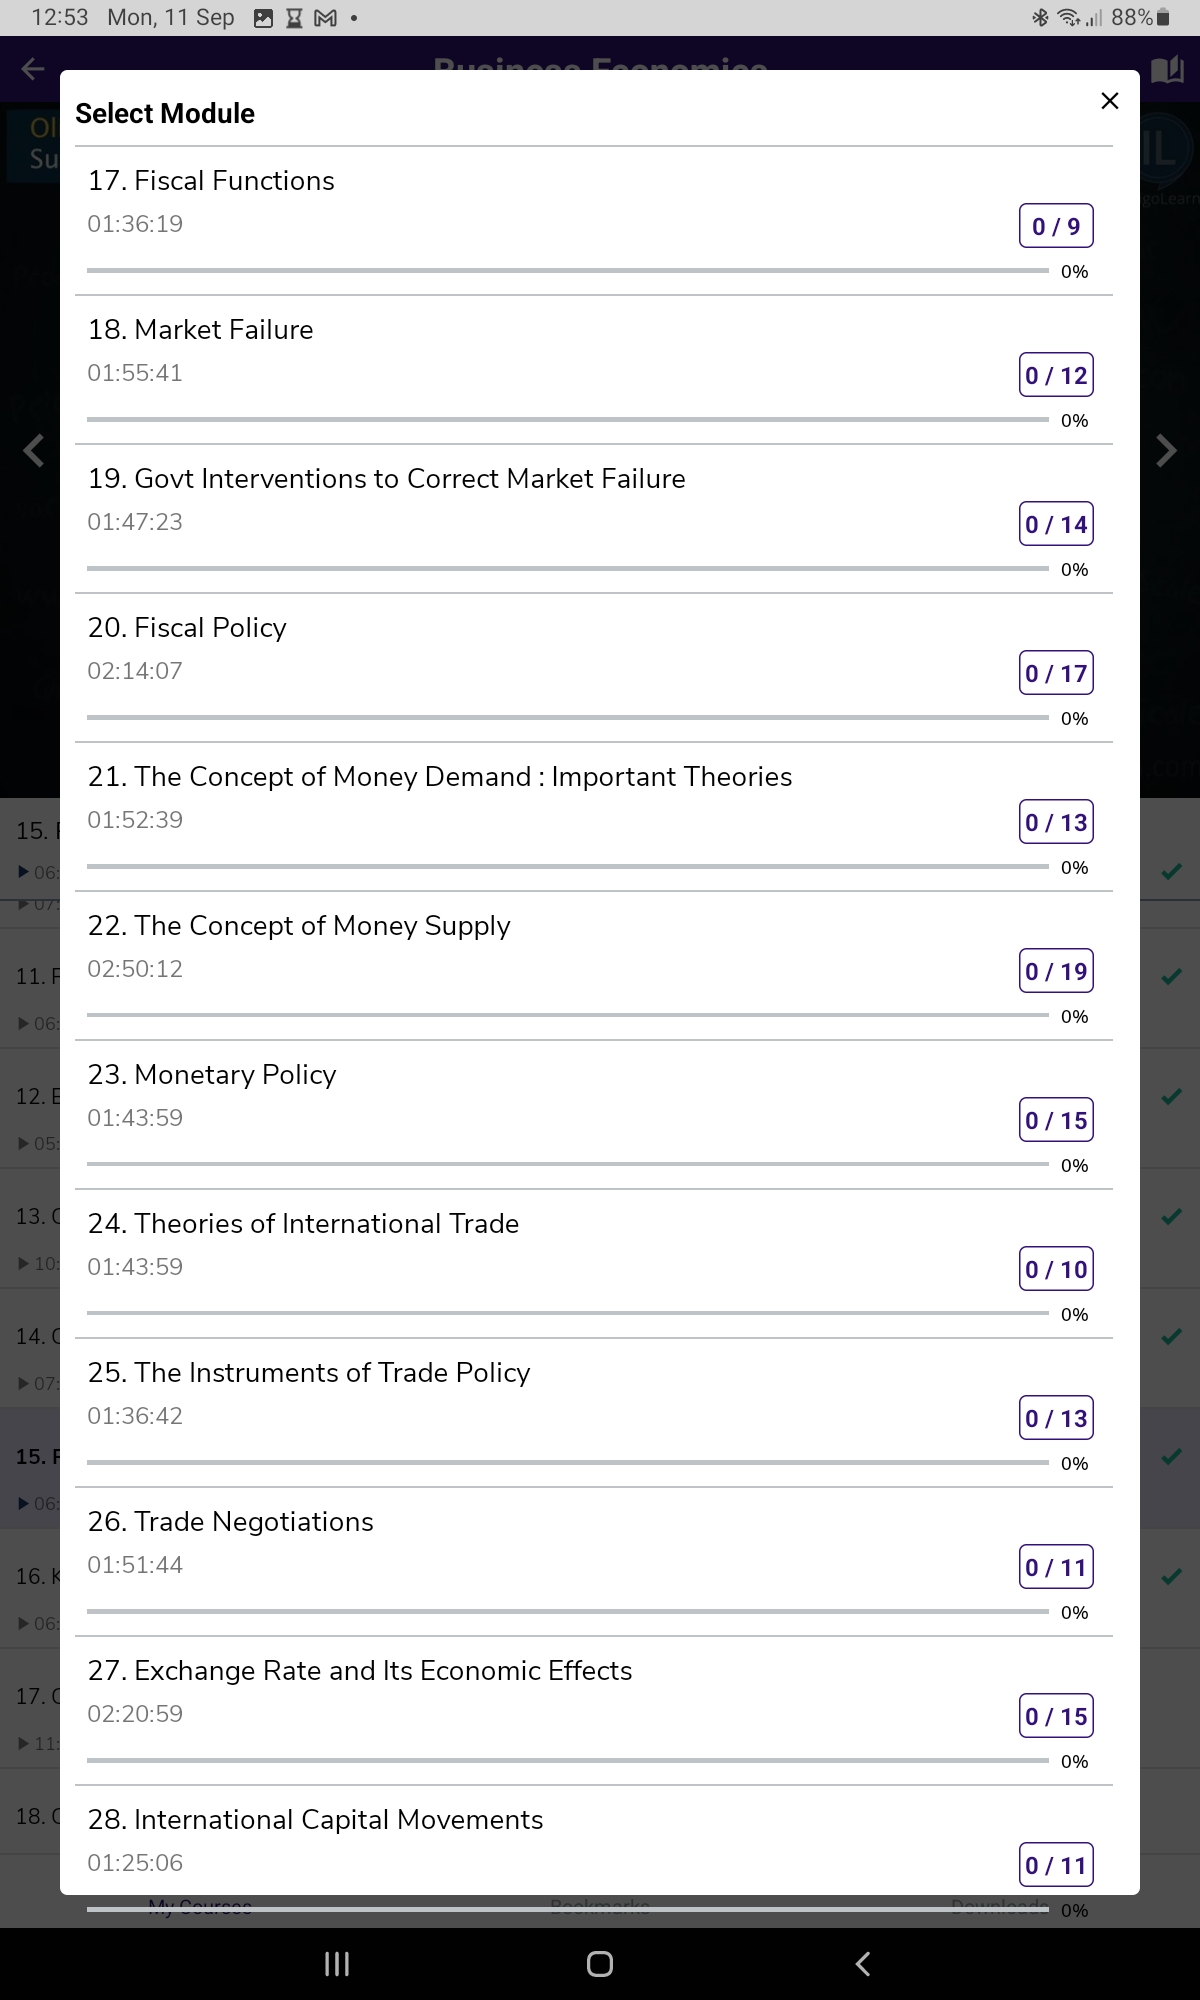This screenshot has height=2000, width=1200.
Task: Select 27. Exchange Rate and Its Economic Effects
Action: coord(360,1671)
